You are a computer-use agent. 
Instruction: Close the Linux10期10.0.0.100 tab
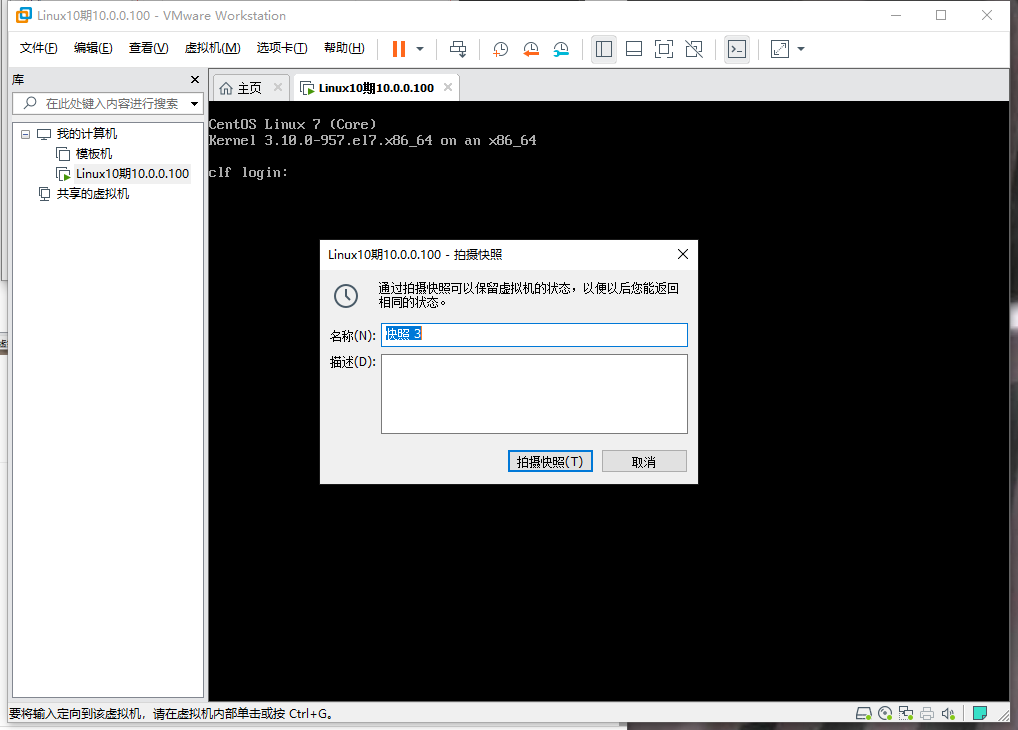[x=448, y=87]
